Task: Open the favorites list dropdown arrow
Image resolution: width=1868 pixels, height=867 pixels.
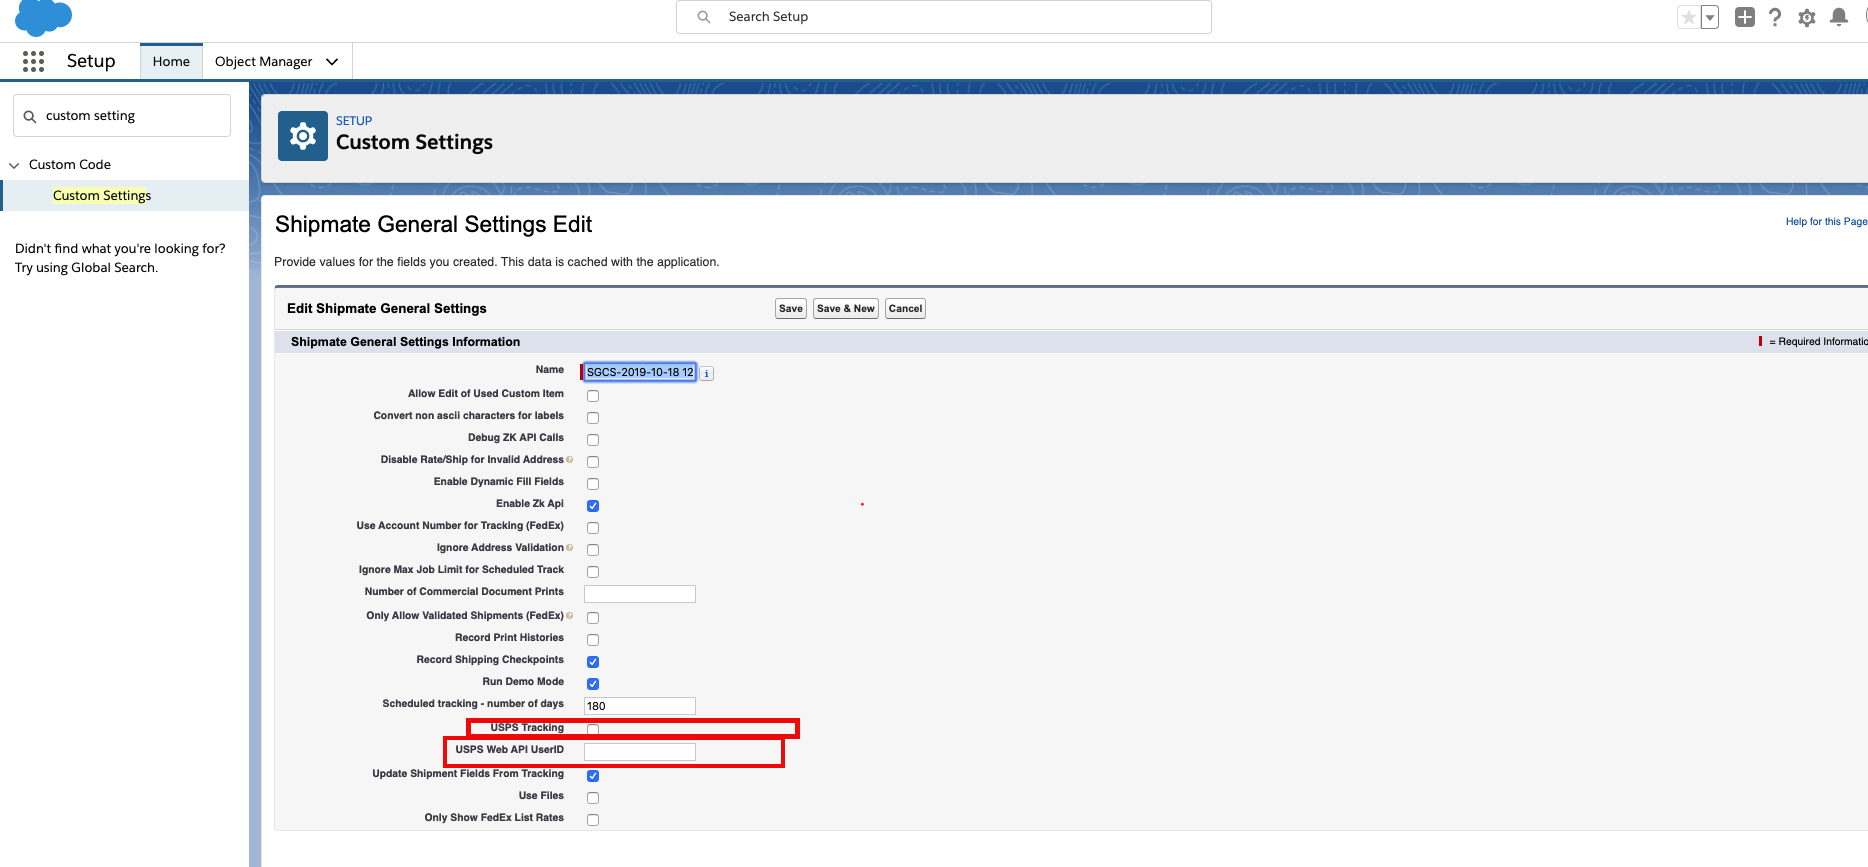Action: [1710, 17]
